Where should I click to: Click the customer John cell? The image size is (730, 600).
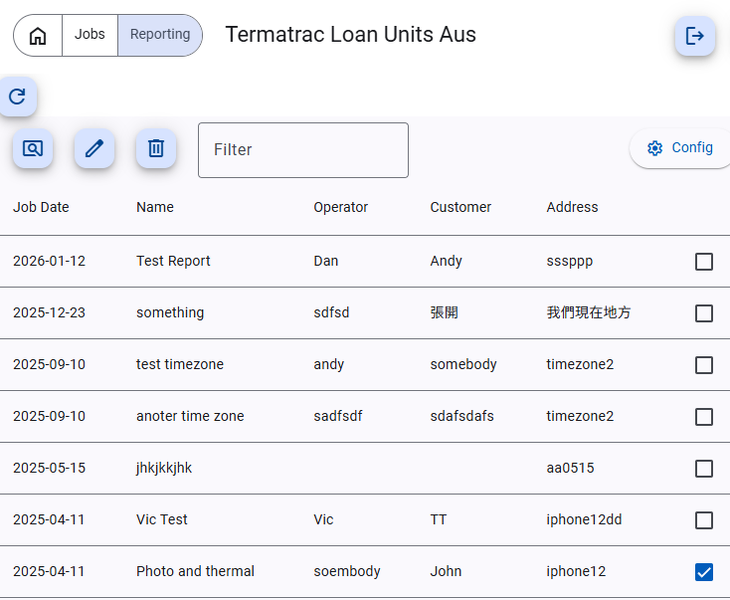click(x=446, y=571)
